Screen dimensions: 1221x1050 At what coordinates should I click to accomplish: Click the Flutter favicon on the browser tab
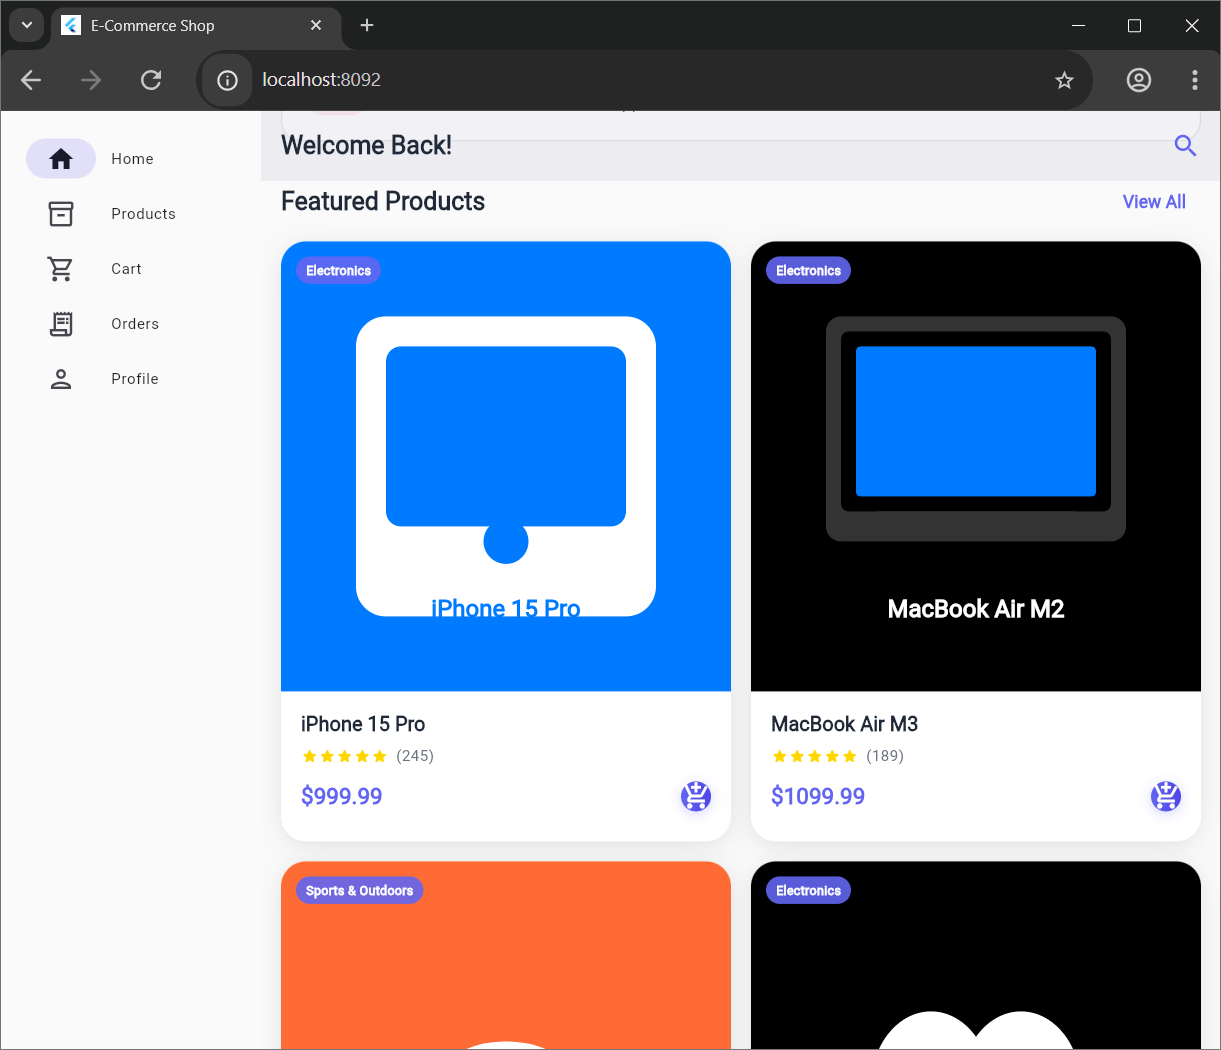click(70, 25)
